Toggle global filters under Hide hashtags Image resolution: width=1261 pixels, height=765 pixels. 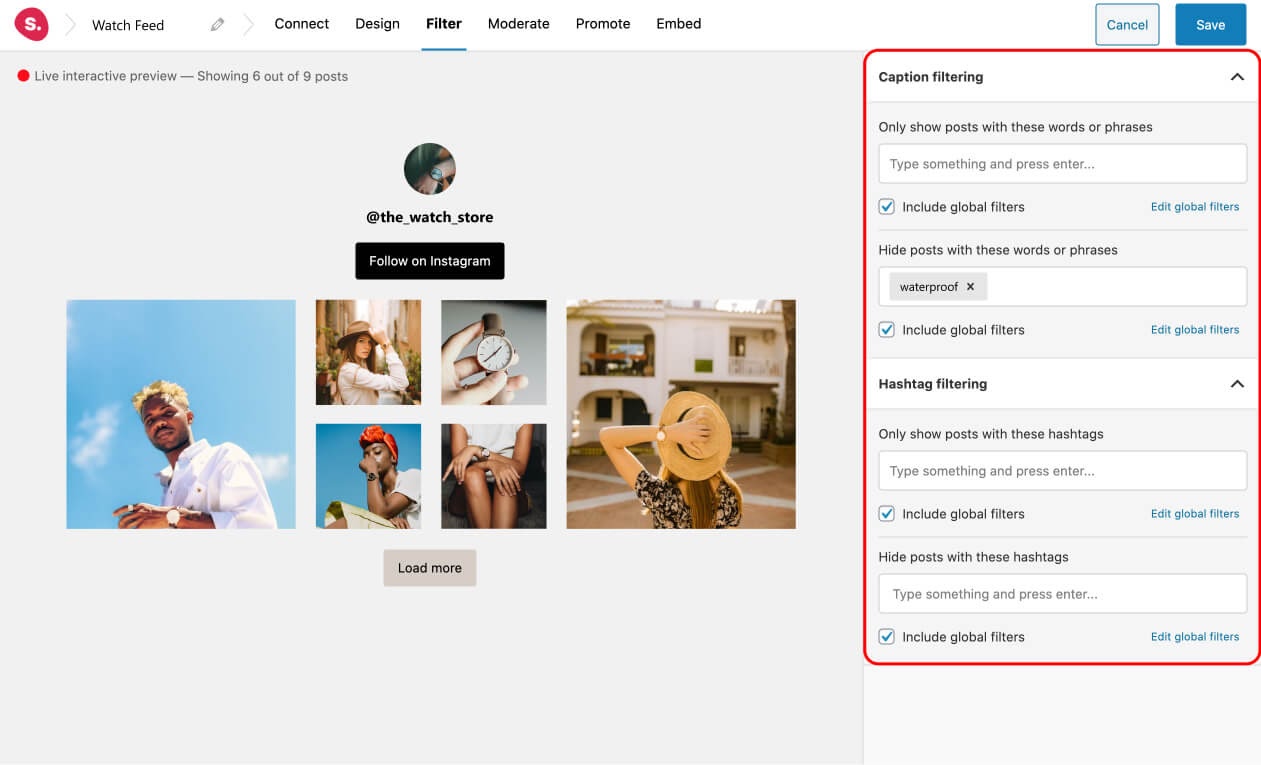pos(886,637)
